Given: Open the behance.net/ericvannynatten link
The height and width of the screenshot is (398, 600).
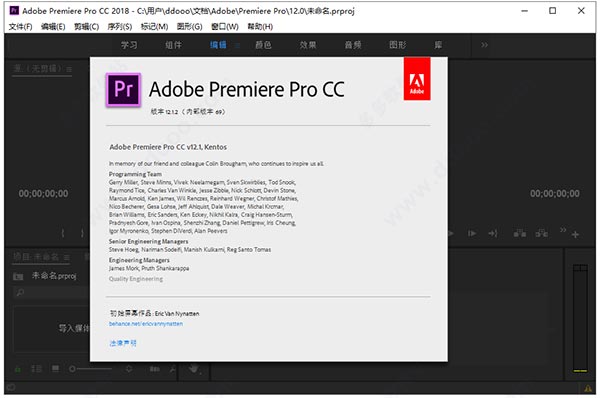Looking at the screenshot, I should point(146,324).
